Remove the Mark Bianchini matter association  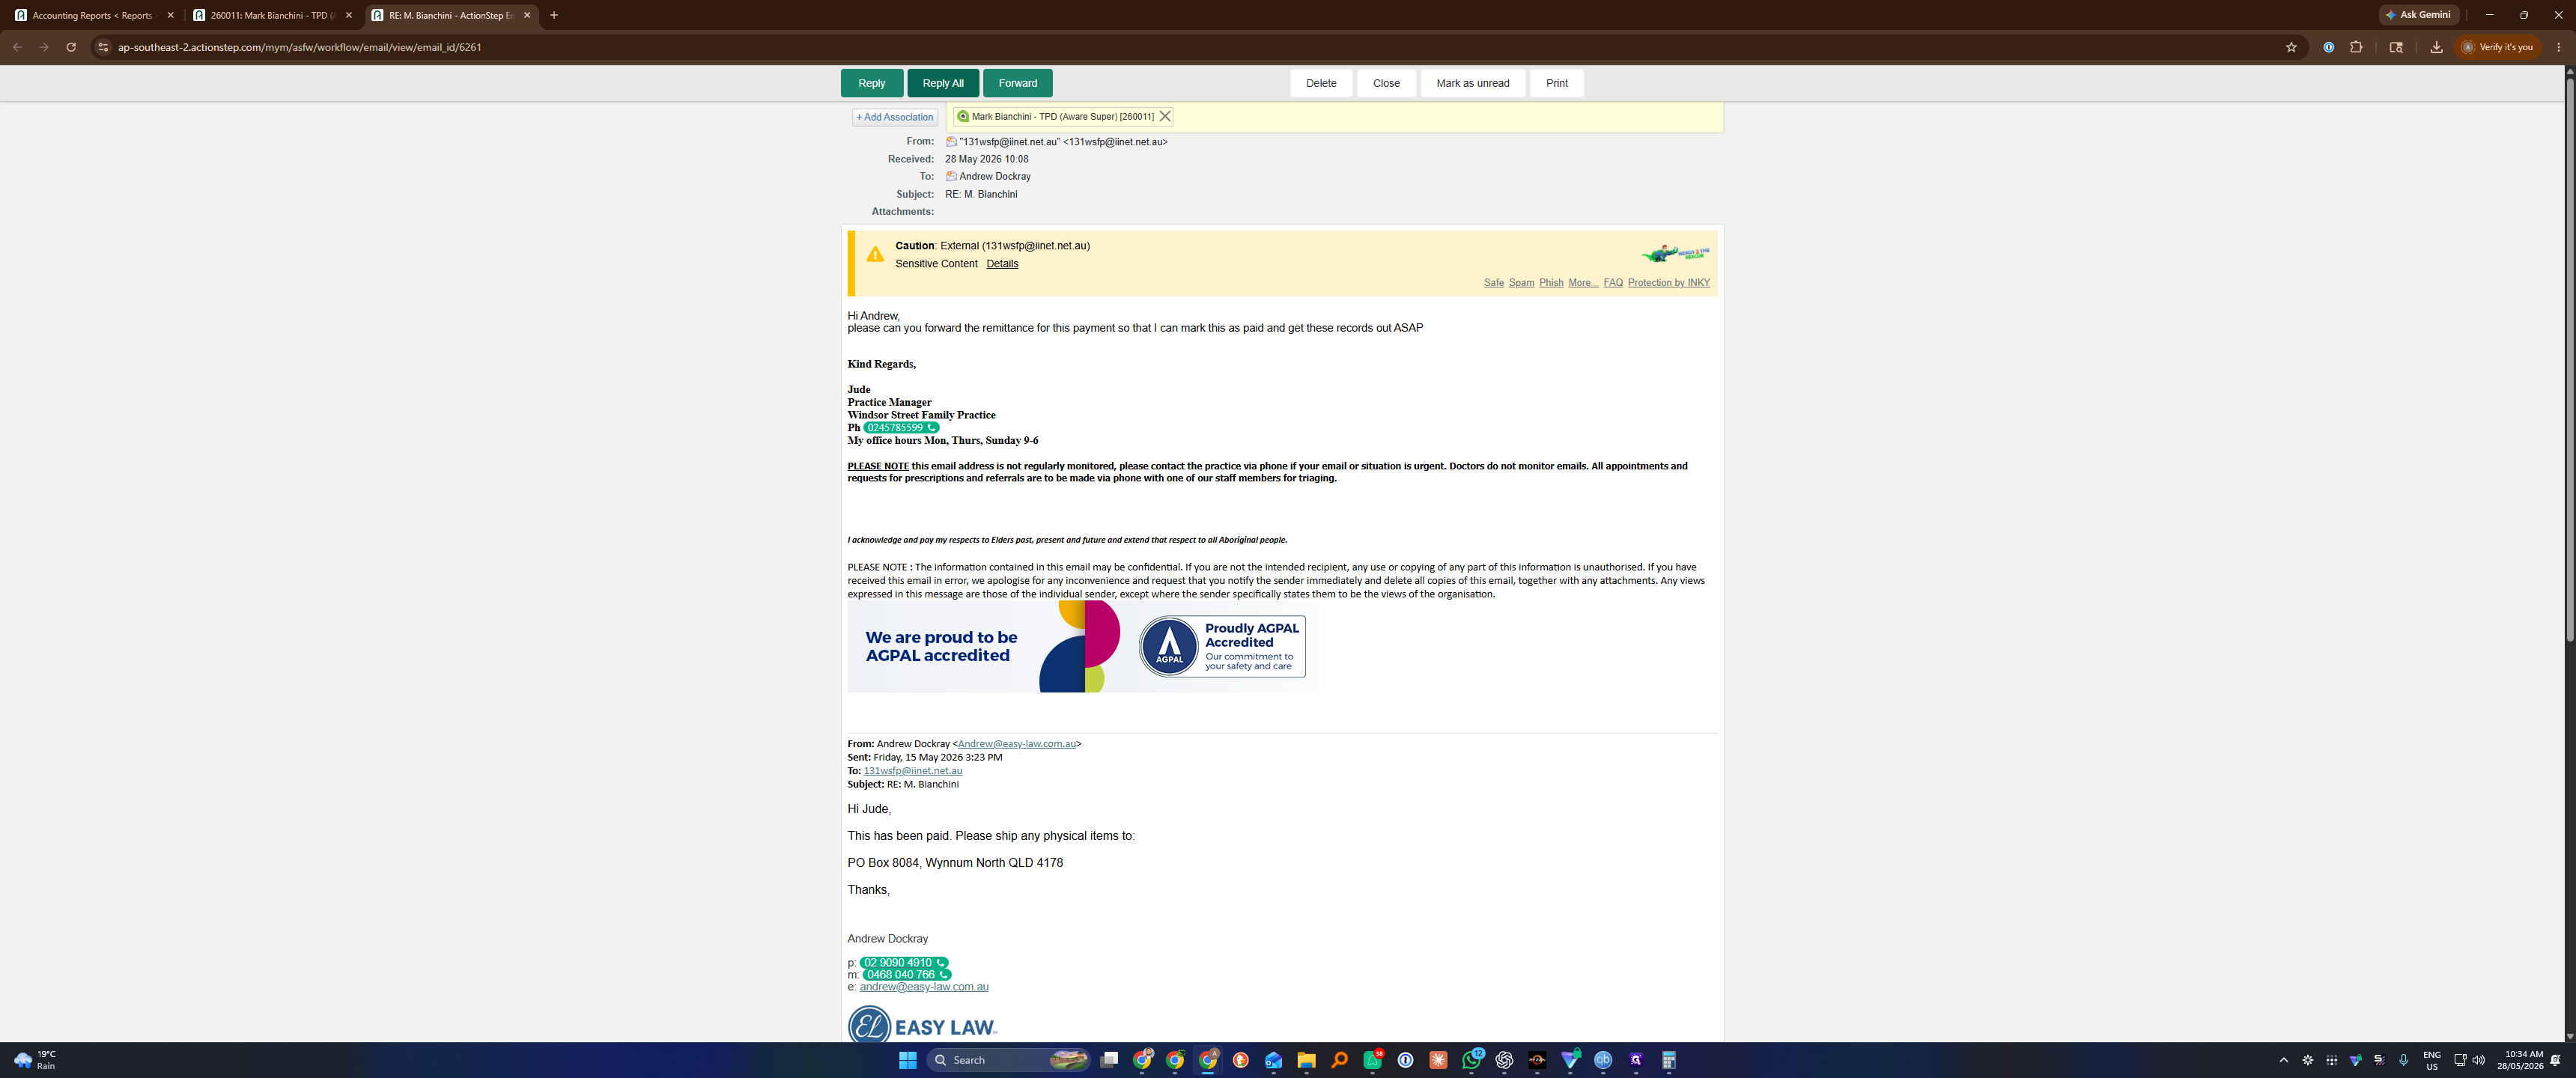click(1164, 117)
